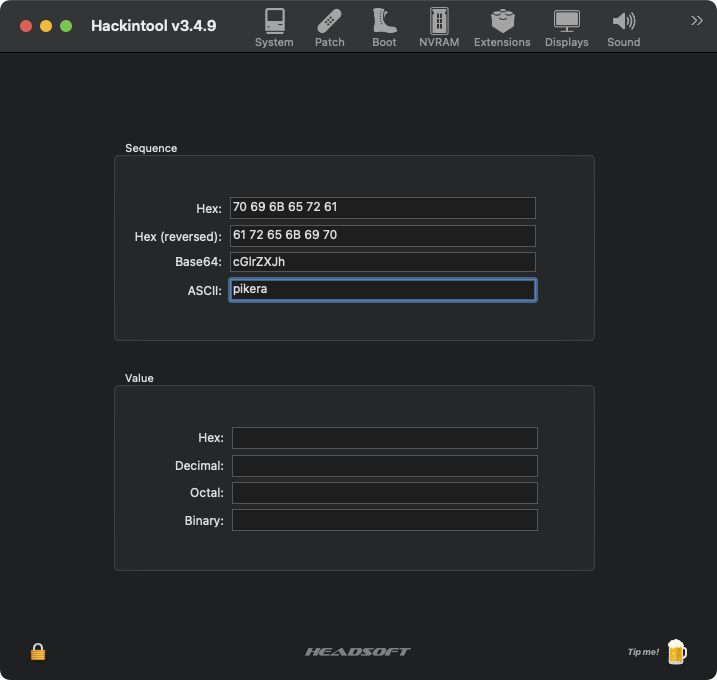This screenshot has width=717, height=680.
Task: Zoom window using green button
Action: pos(66,26)
